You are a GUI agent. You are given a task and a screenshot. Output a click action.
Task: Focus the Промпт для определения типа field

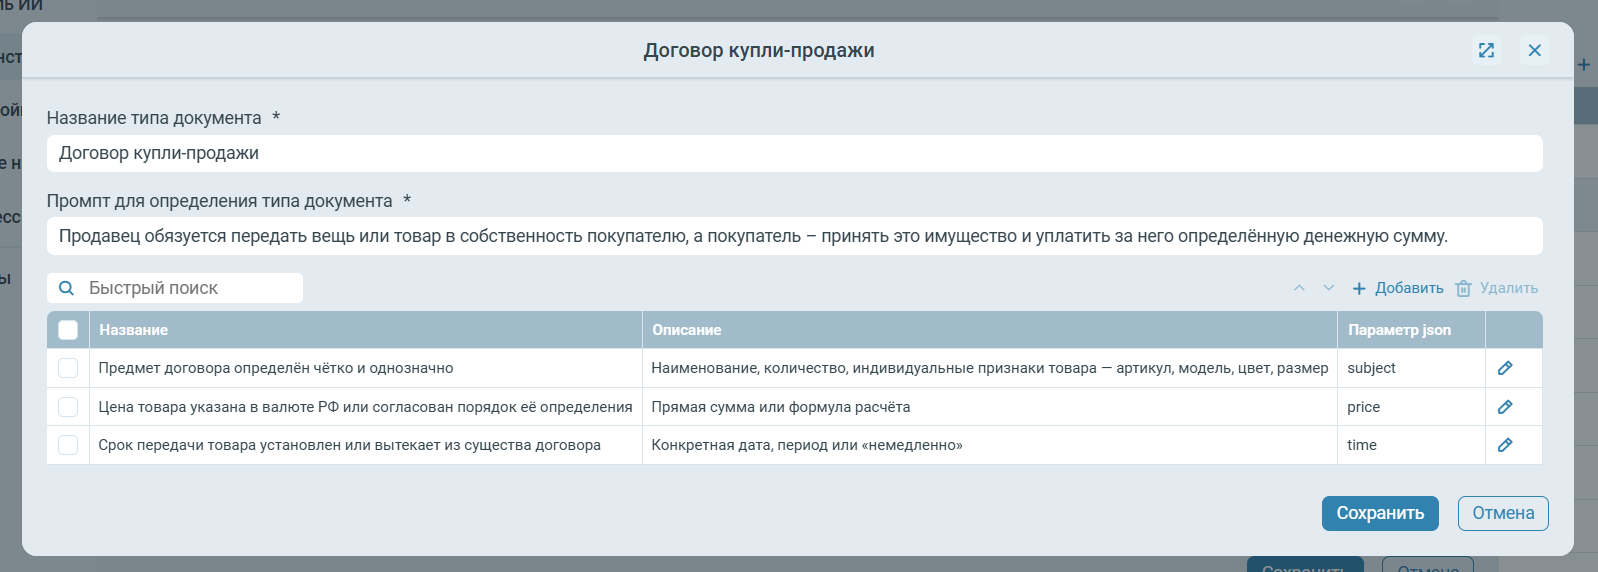click(794, 236)
